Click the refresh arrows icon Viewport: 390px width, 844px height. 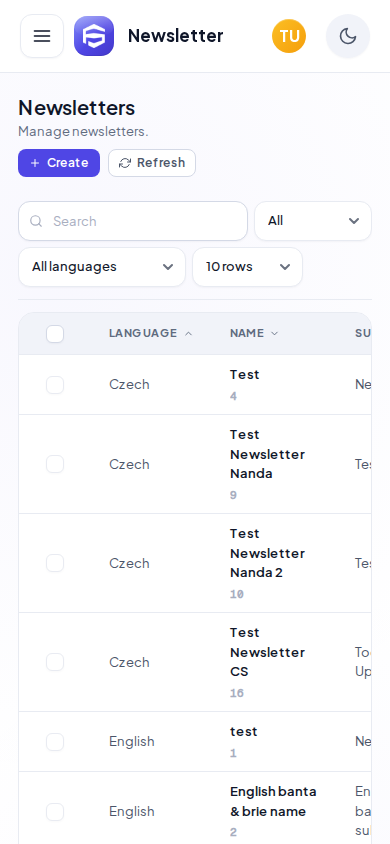125,163
